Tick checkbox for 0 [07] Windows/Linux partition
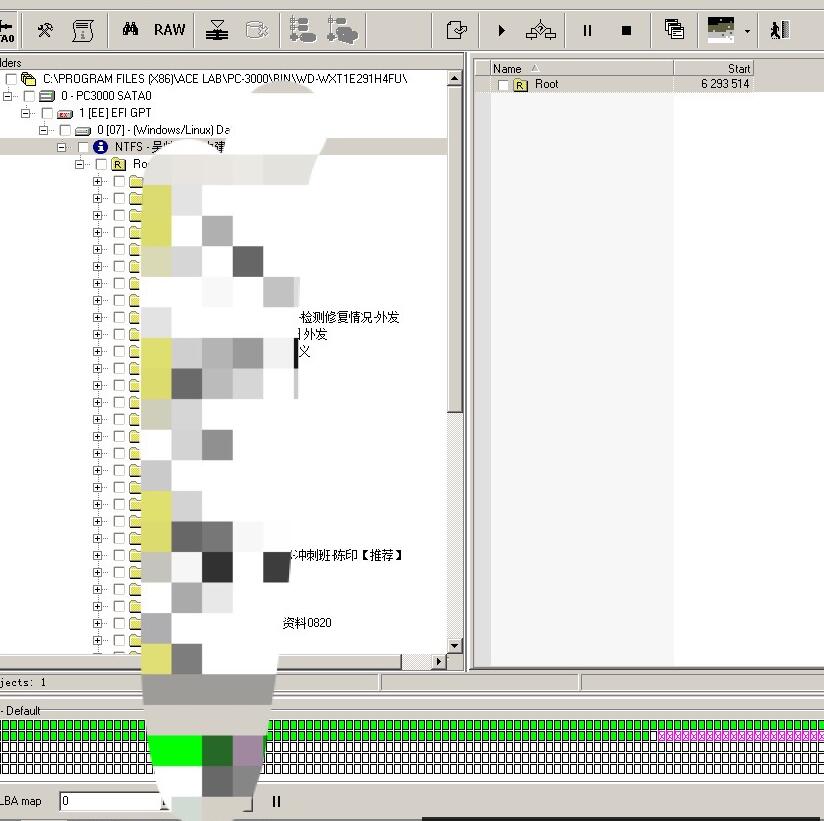 pos(65,130)
